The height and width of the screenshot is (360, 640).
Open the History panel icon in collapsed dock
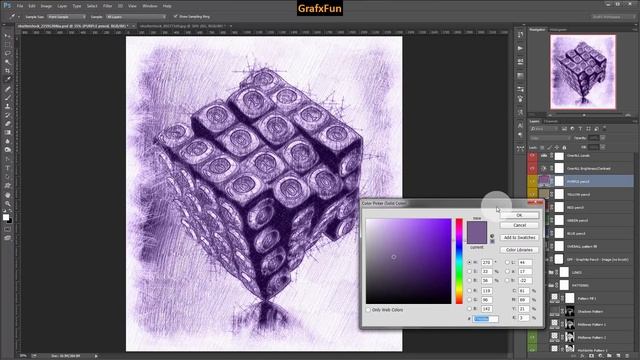tap(520, 35)
